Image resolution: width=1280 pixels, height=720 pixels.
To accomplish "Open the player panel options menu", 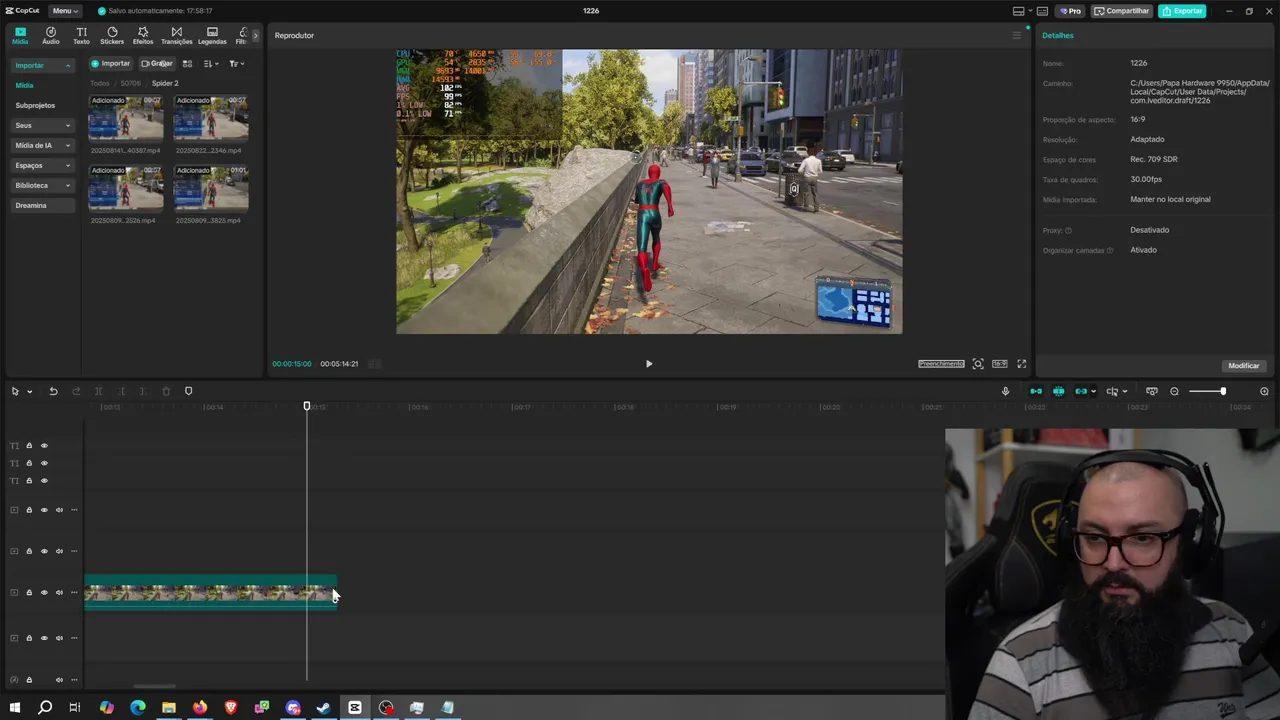I will pyautogui.click(x=1017, y=35).
